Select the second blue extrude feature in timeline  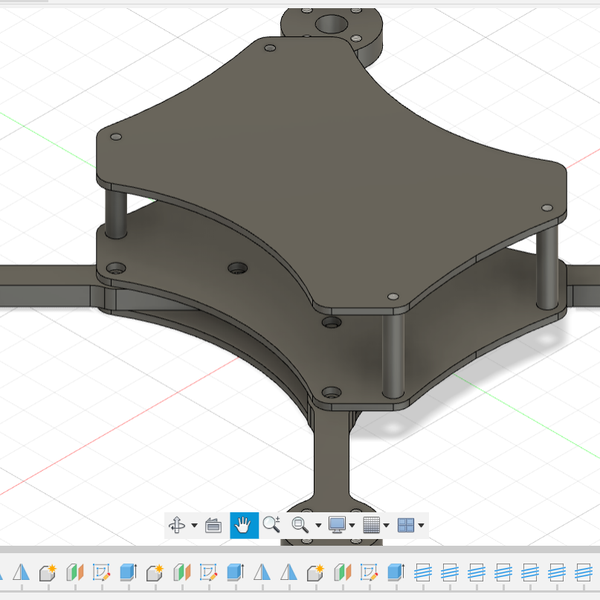pos(235,573)
